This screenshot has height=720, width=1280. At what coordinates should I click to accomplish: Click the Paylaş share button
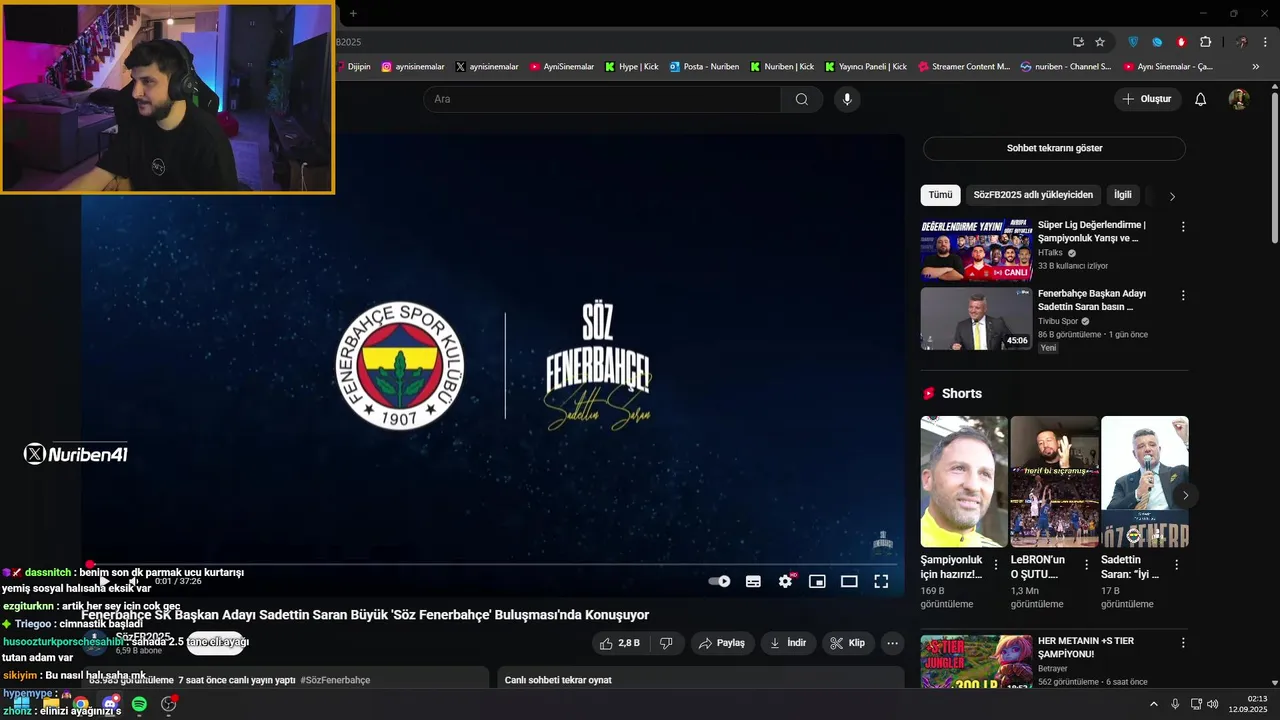pyautogui.click(x=722, y=643)
